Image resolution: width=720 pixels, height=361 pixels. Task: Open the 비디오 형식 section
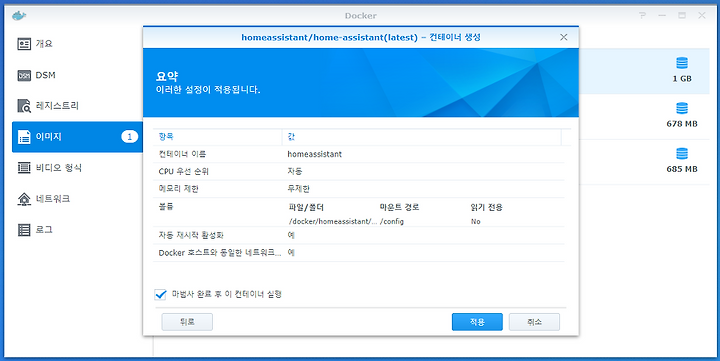(77, 168)
